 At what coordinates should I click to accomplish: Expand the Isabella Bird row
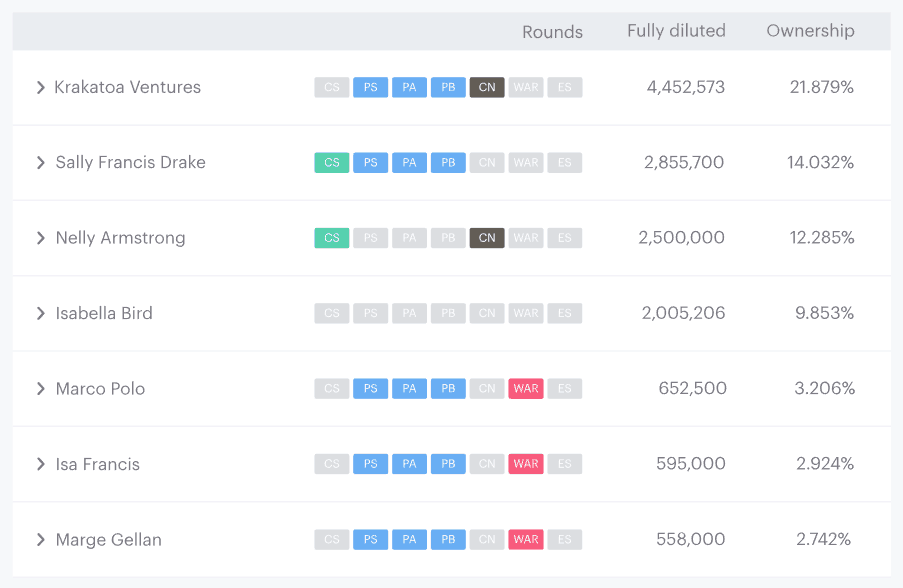coord(41,314)
